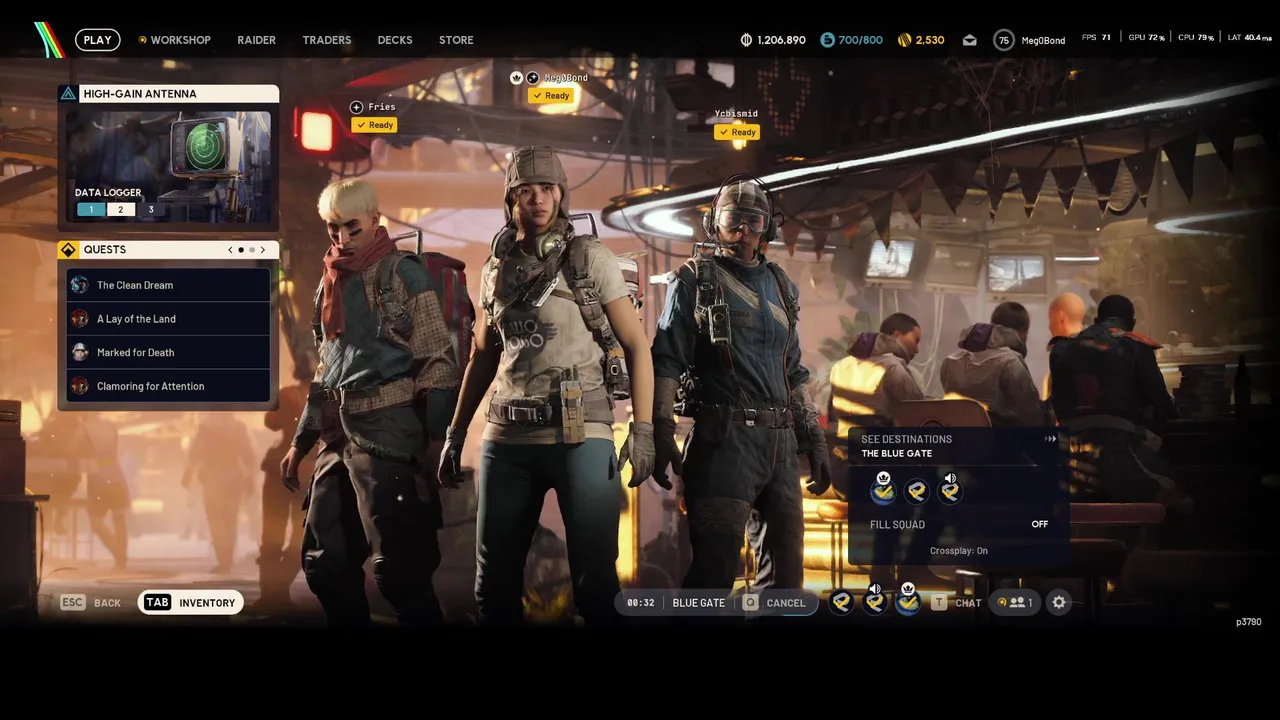Open the STORE tab
The image size is (1280, 720).
coord(456,40)
